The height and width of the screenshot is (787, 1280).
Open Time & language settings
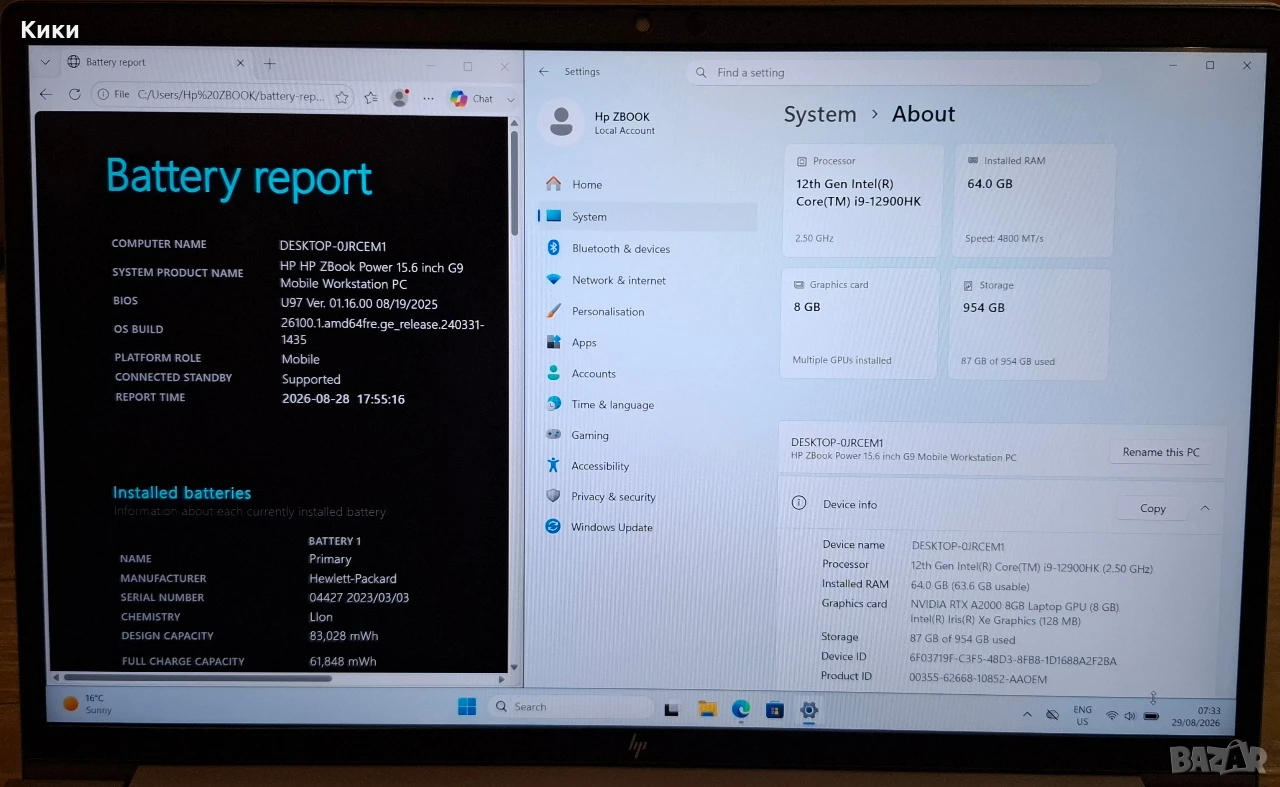tap(647, 404)
